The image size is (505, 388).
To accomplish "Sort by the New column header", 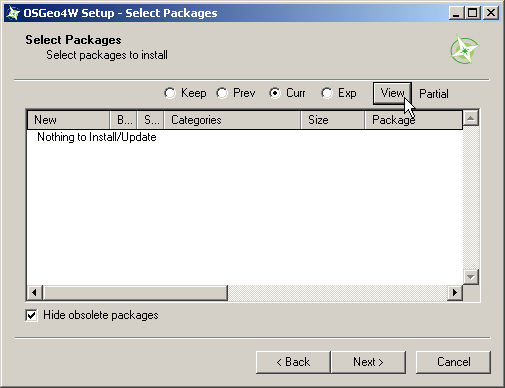I will [x=69, y=120].
